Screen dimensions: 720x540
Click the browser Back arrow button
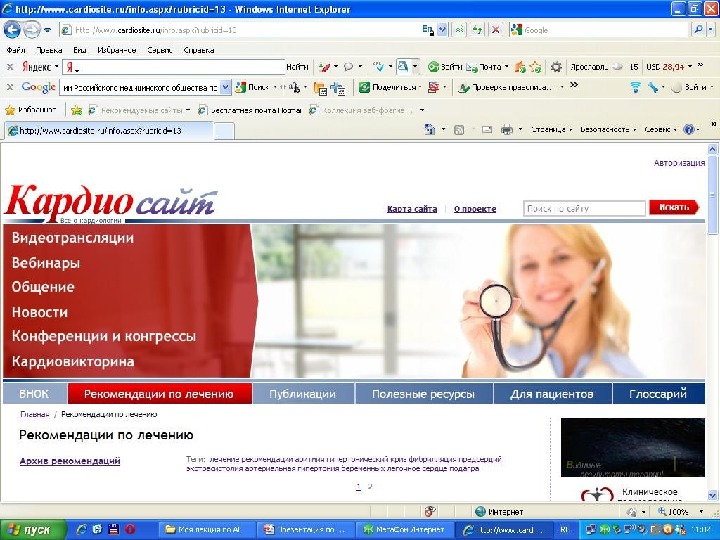coord(11,30)
